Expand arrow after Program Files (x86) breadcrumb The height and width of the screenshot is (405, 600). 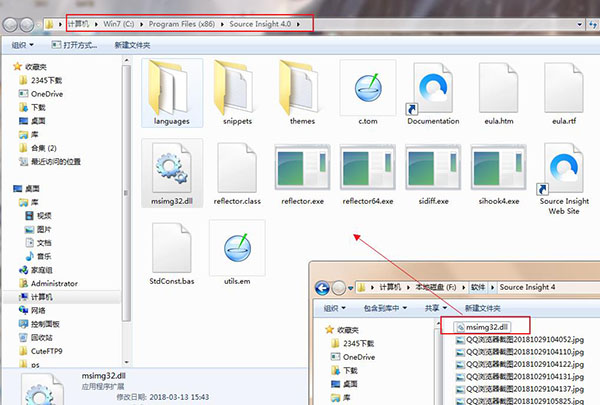[x=222, y=24]
